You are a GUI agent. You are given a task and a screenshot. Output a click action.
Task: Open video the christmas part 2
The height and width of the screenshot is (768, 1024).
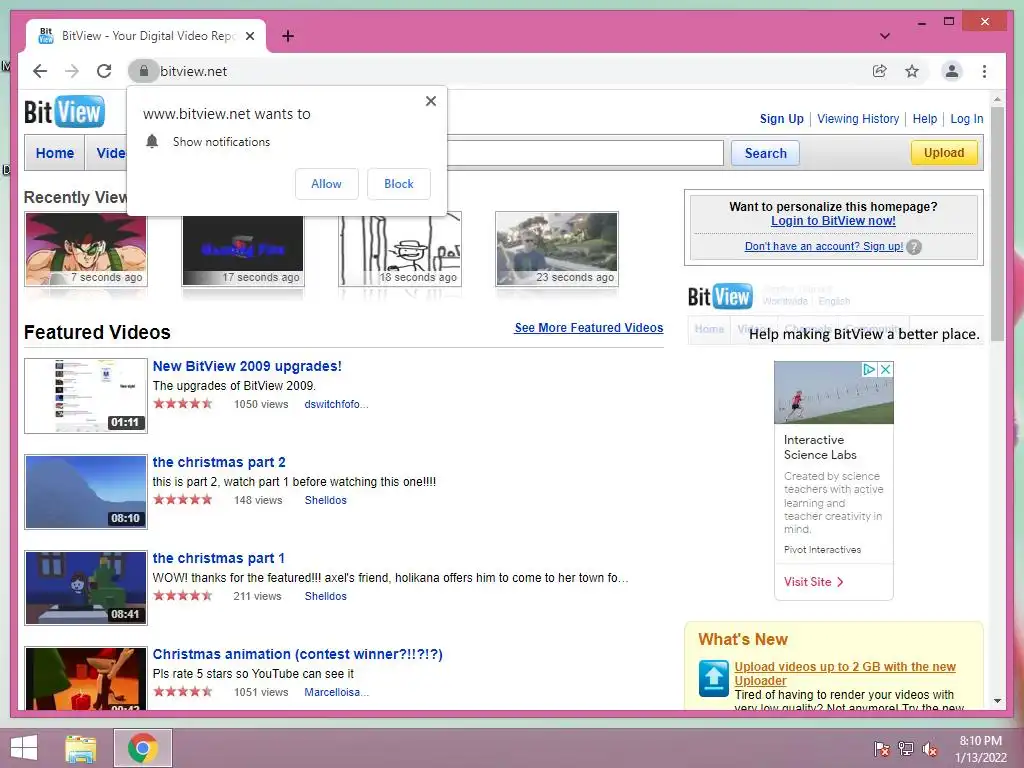[219, 462]
